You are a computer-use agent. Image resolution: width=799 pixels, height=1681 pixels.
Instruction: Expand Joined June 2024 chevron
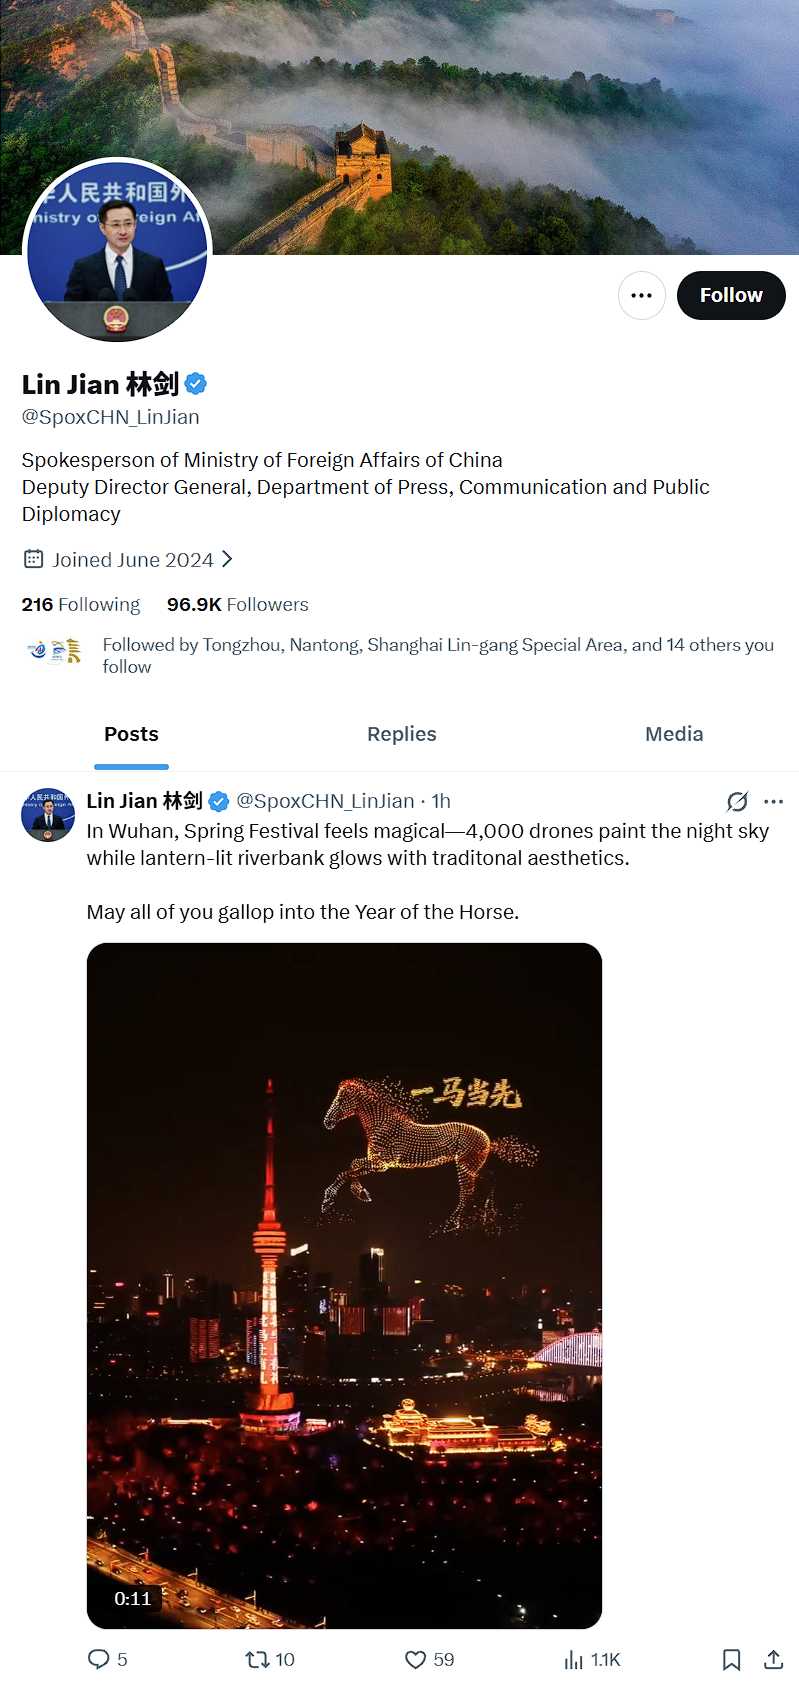228,559
